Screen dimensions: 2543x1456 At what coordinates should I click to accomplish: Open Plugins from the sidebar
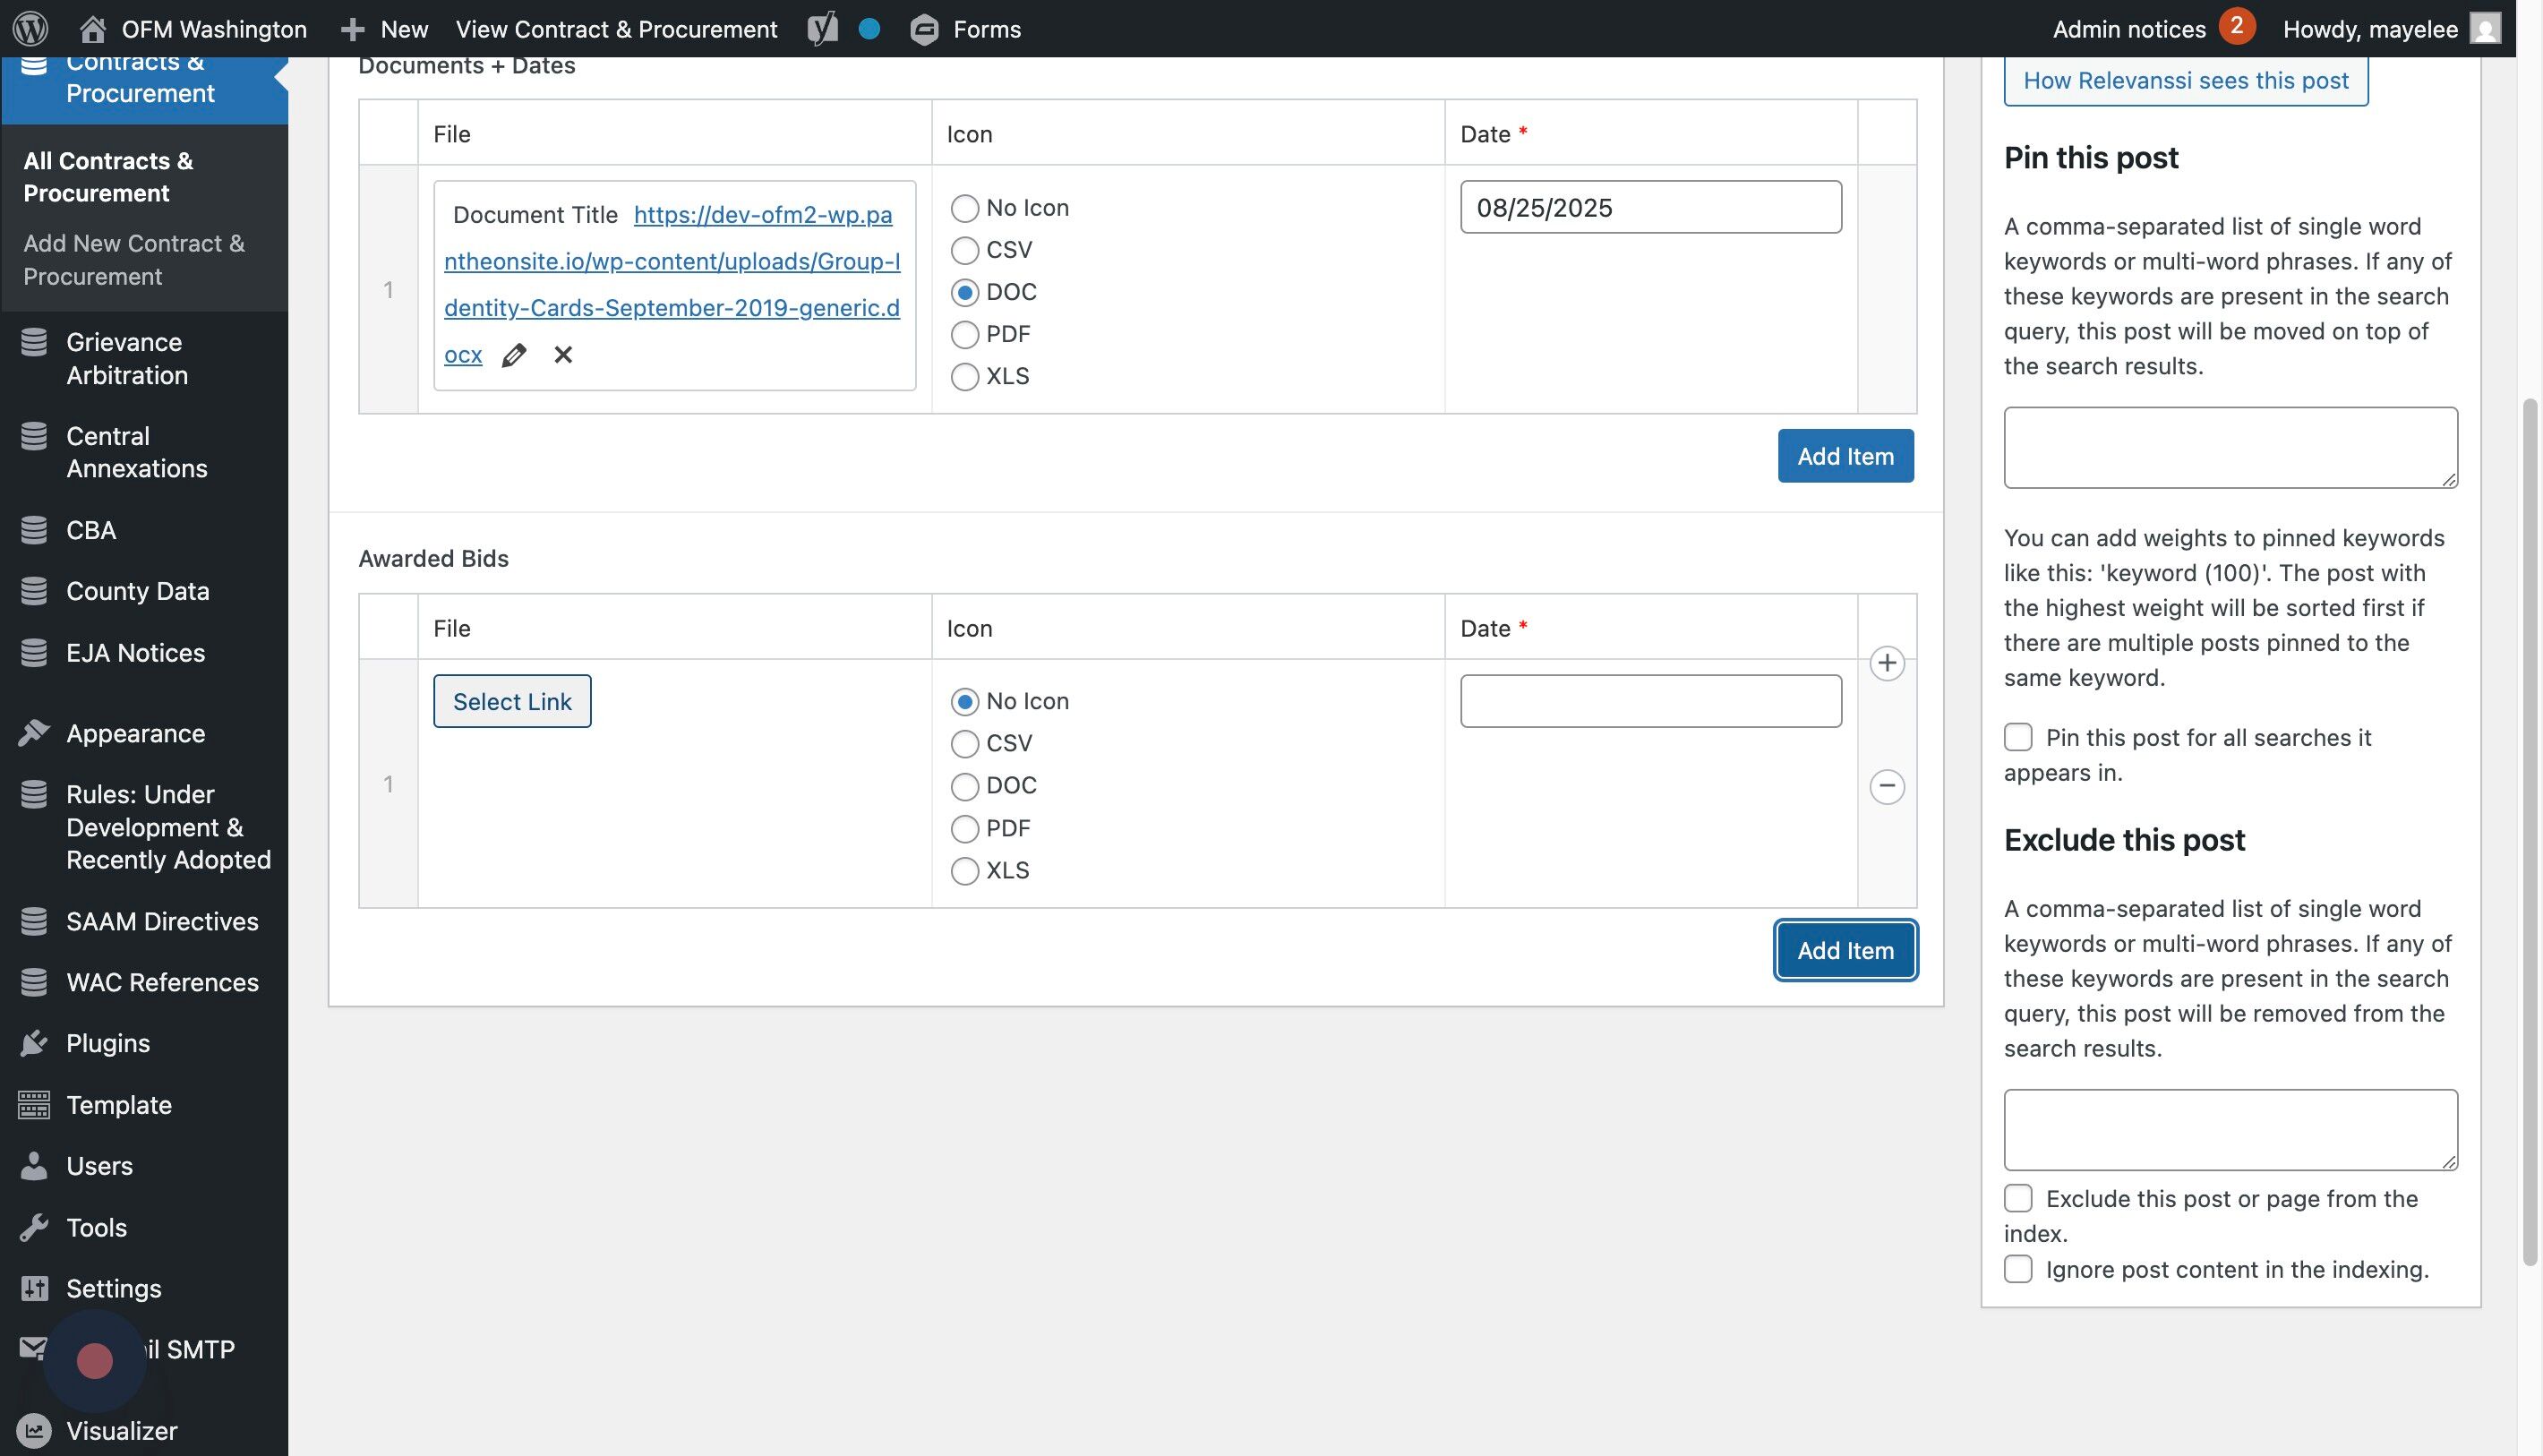(108, 1043)
